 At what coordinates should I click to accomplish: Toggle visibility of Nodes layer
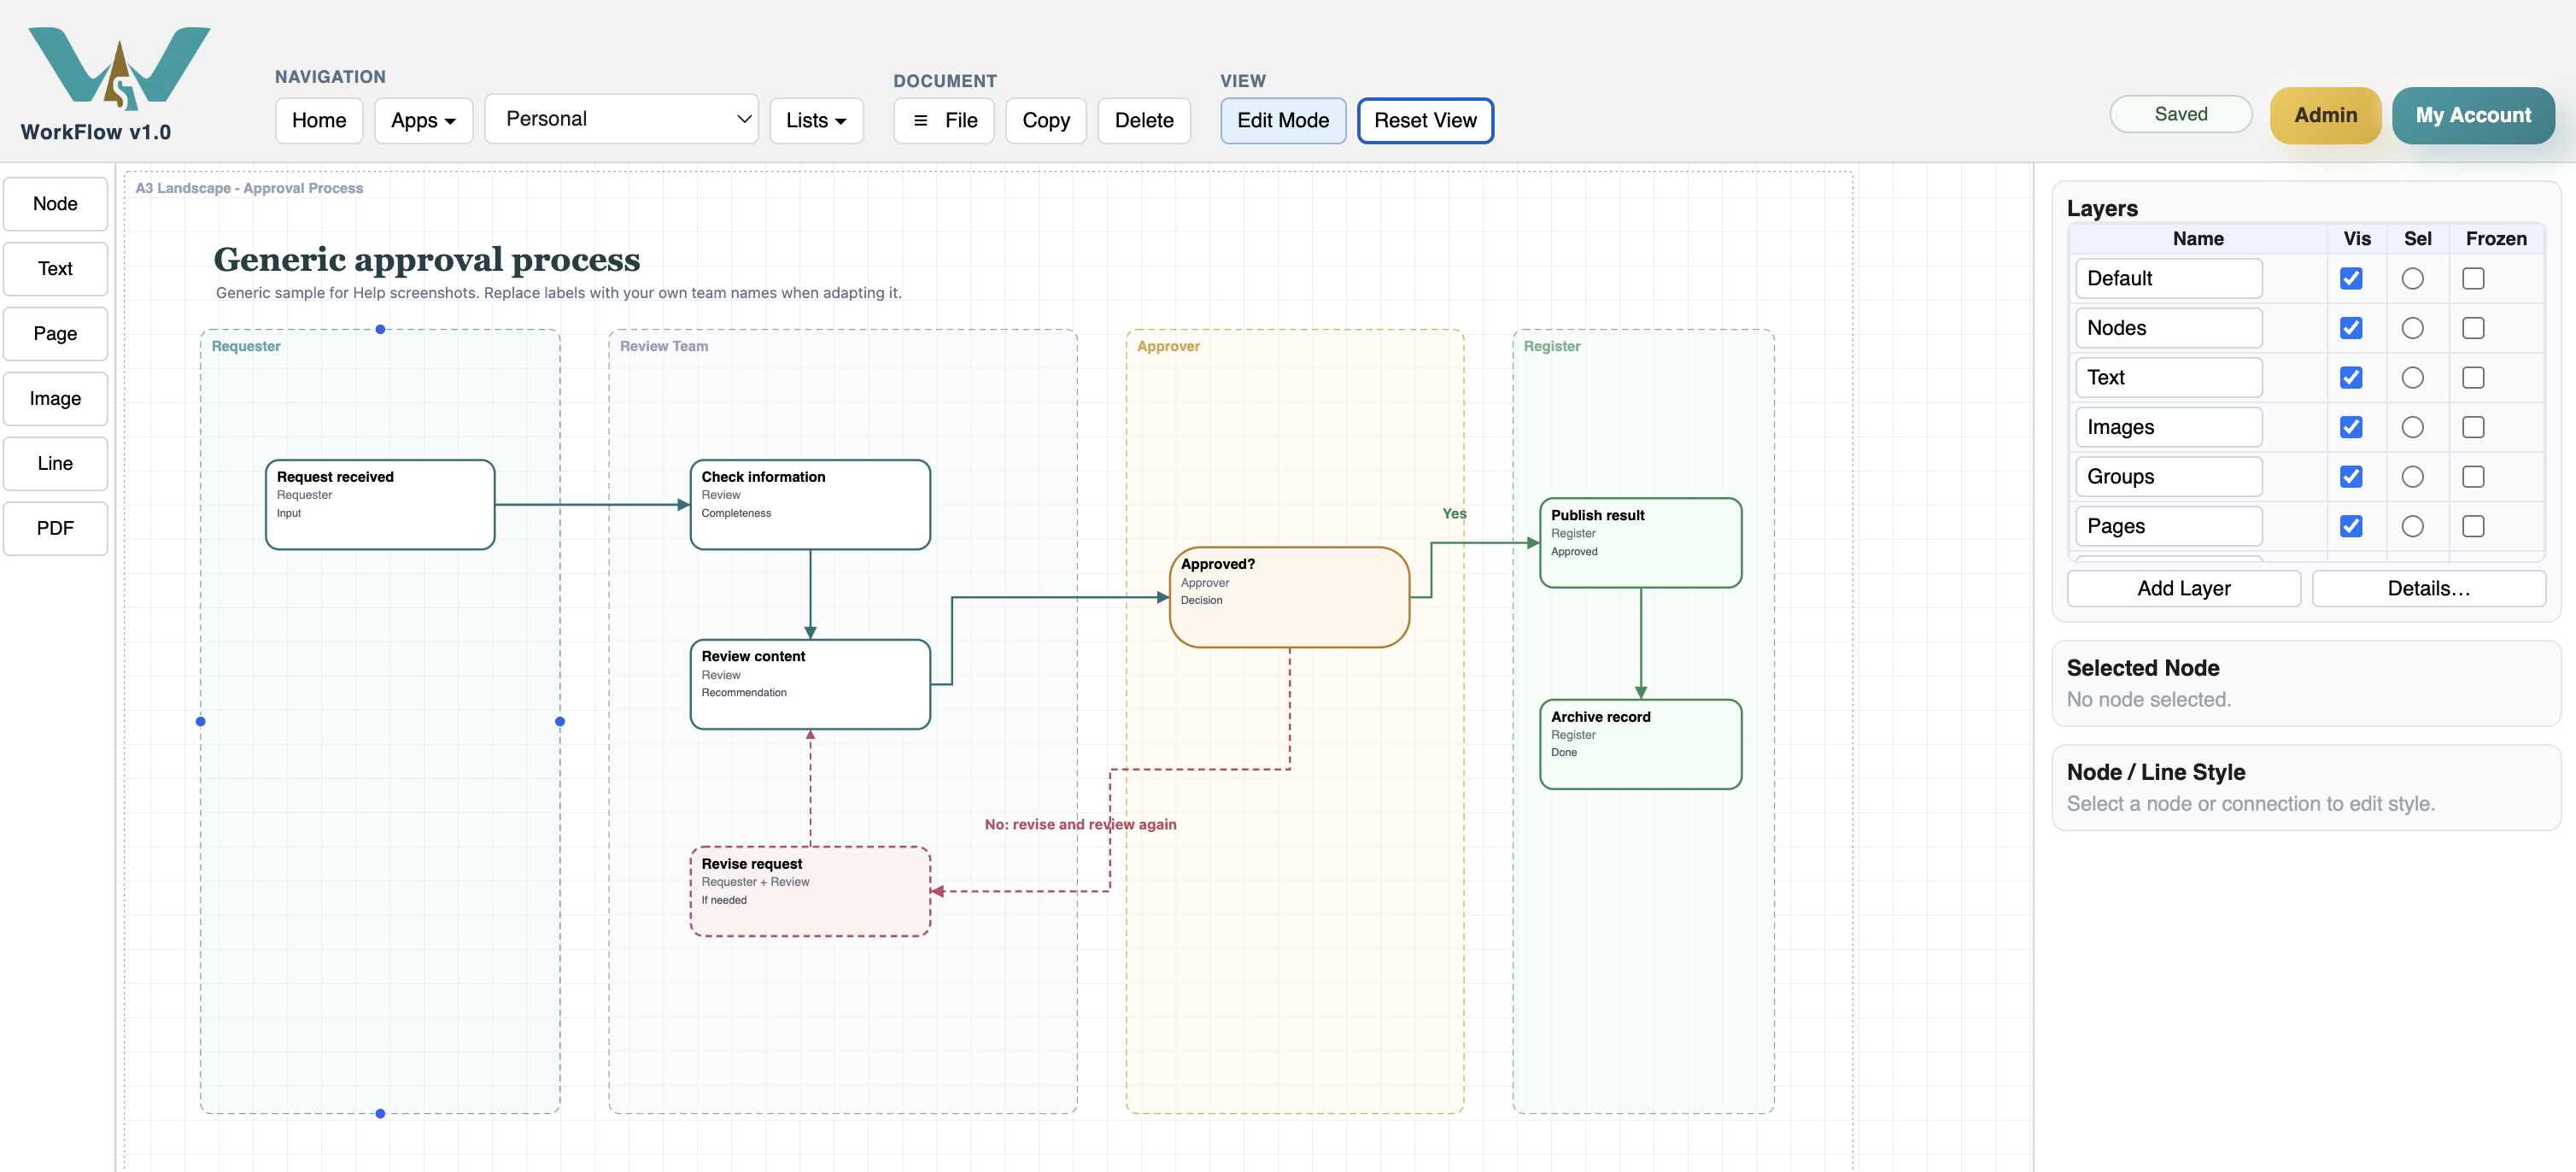click(x=2350, y=328)
